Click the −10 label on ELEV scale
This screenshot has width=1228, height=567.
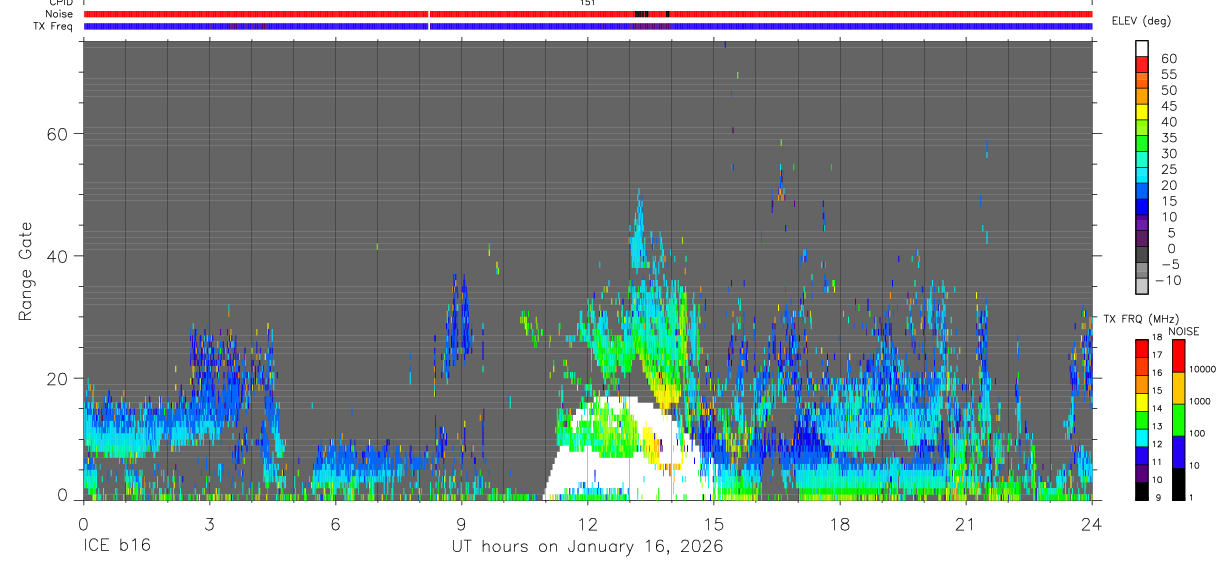point(1169,280)
